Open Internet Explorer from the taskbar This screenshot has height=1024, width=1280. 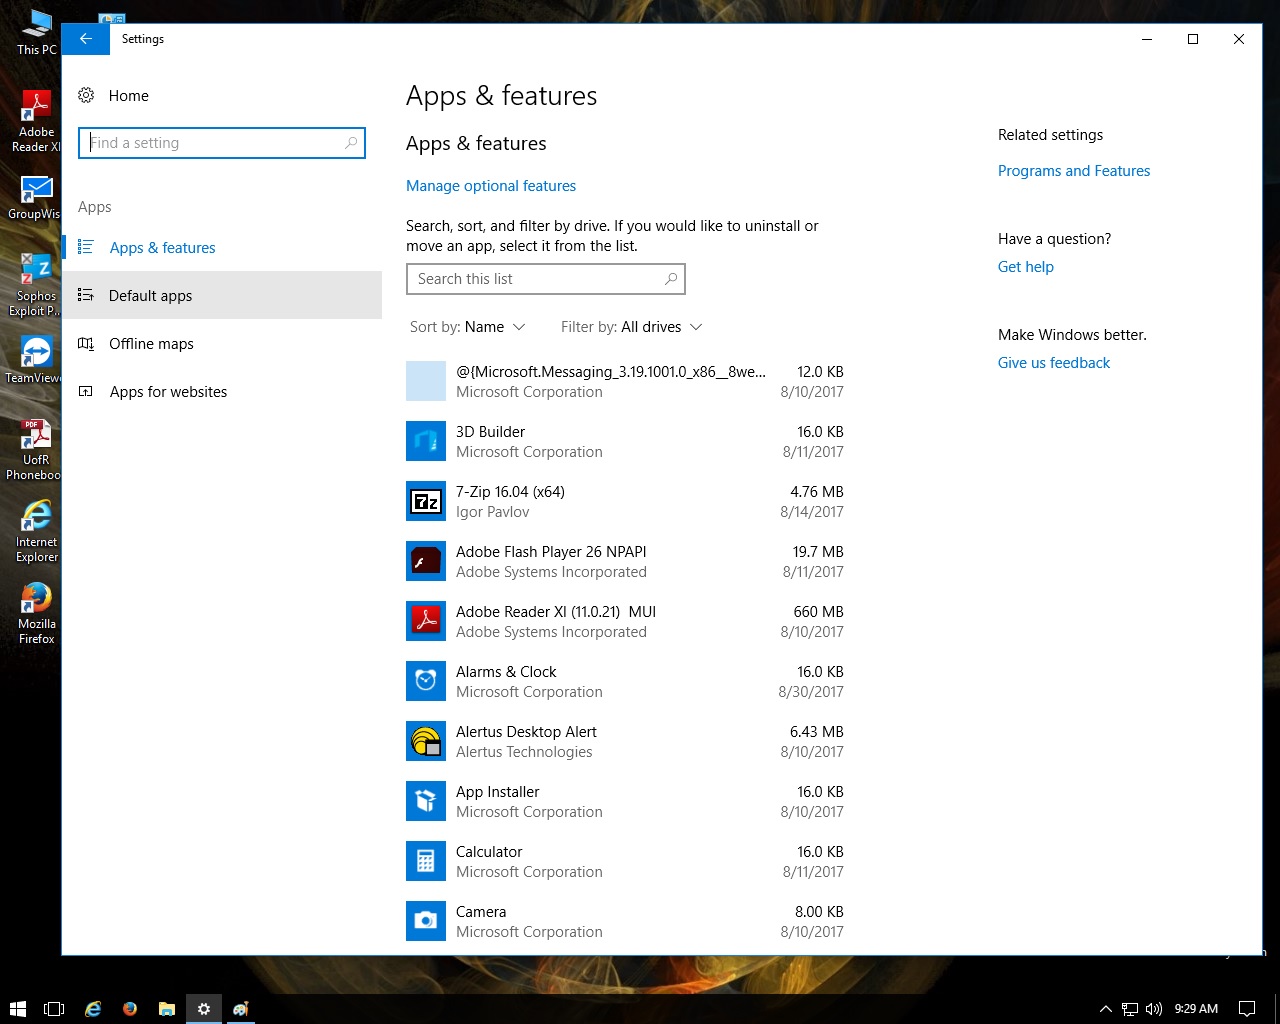point(93,1009)
